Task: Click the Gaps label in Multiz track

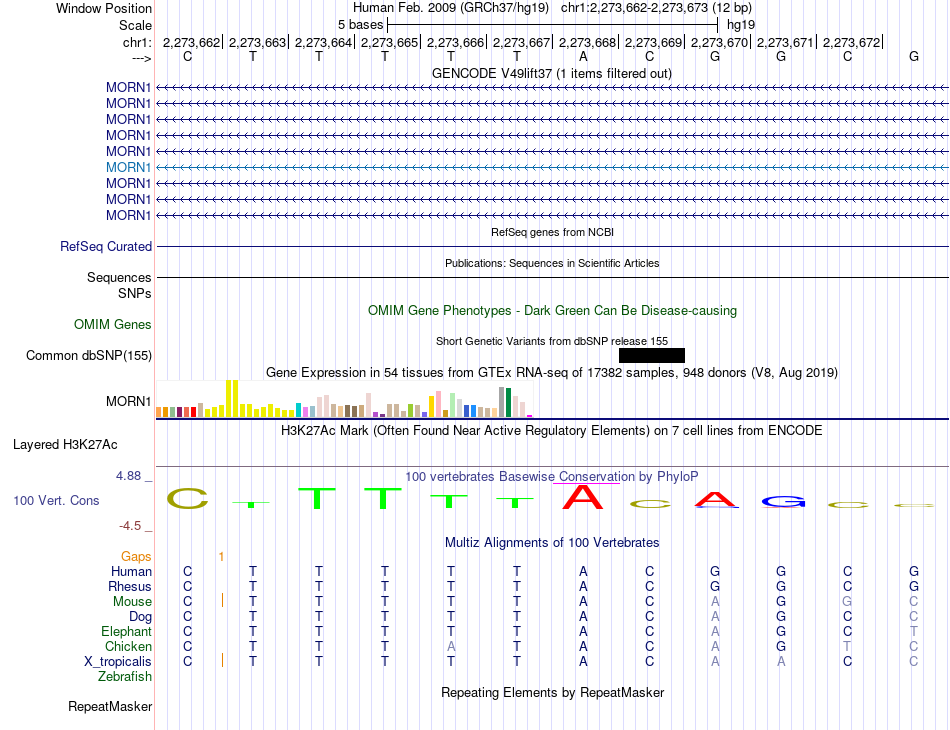Action: pos(136,557)
